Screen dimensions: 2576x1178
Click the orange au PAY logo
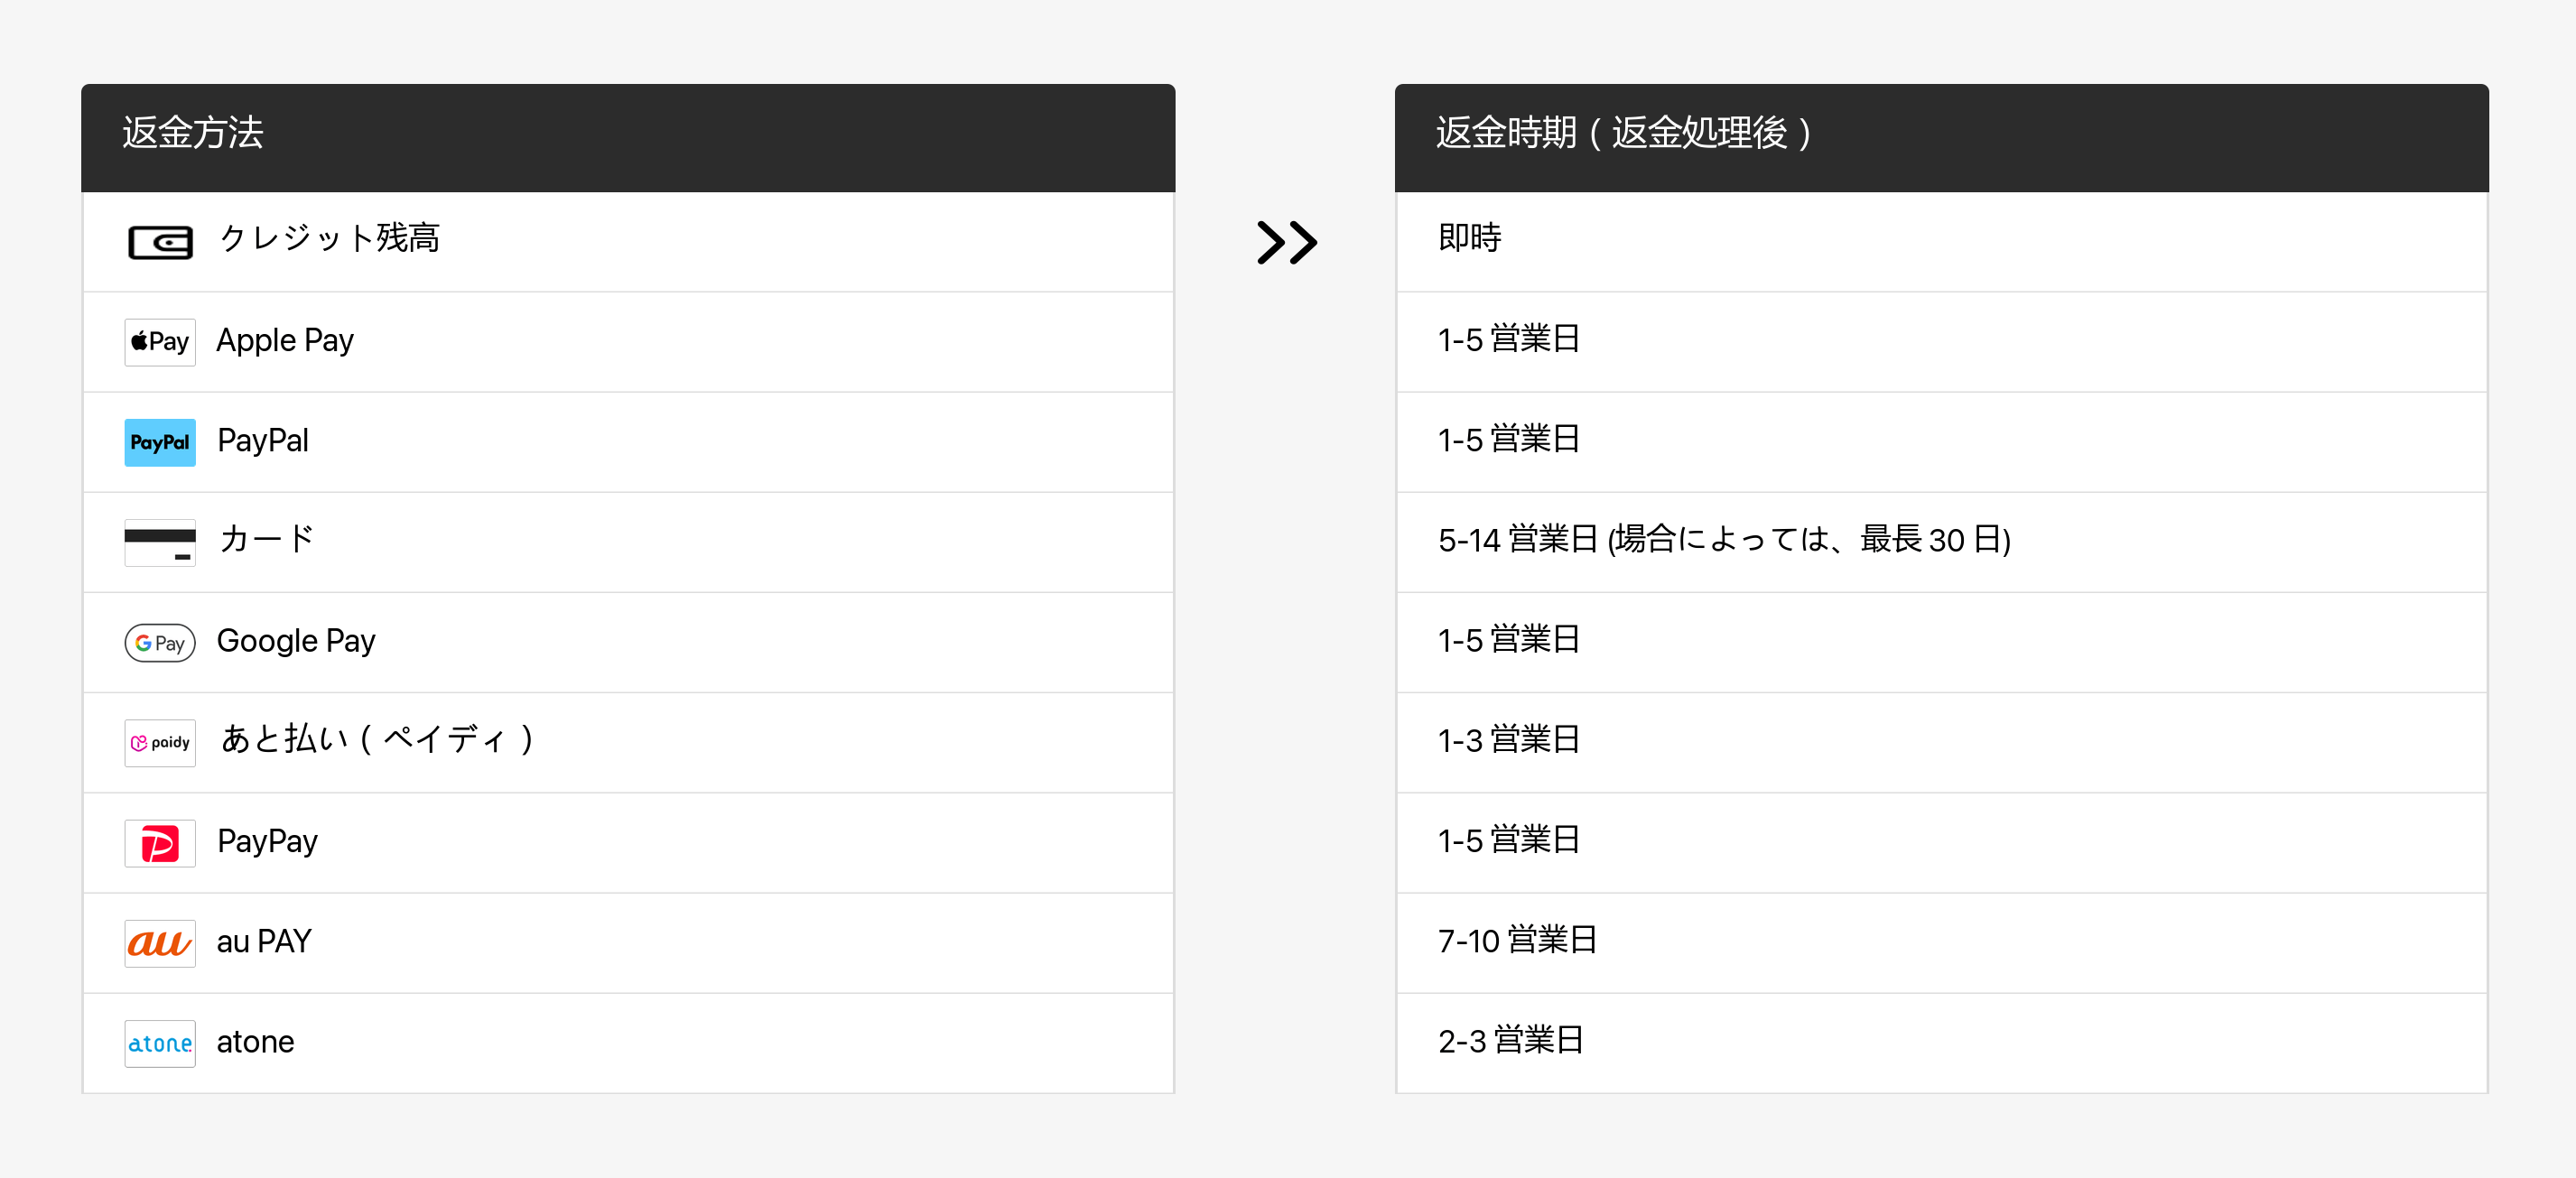[x=160, y=943]
